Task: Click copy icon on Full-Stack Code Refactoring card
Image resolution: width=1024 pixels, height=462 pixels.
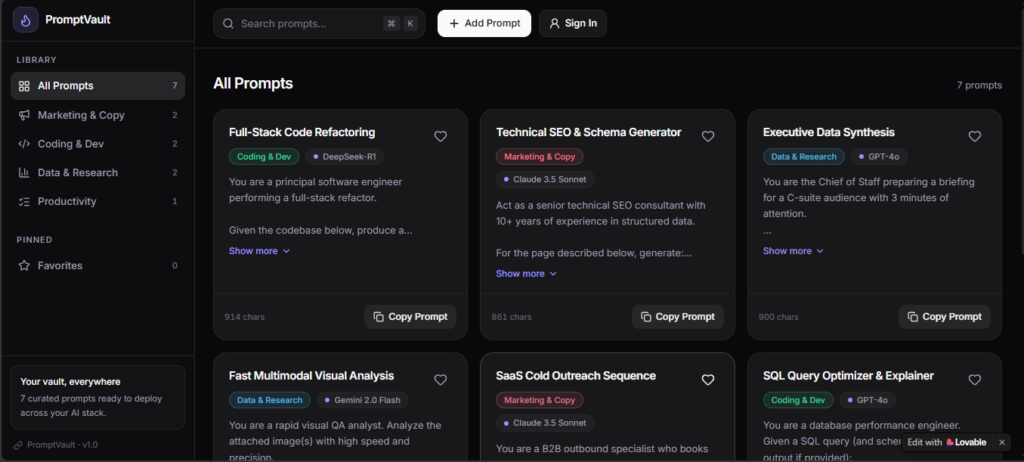Action: coord(378,317)
